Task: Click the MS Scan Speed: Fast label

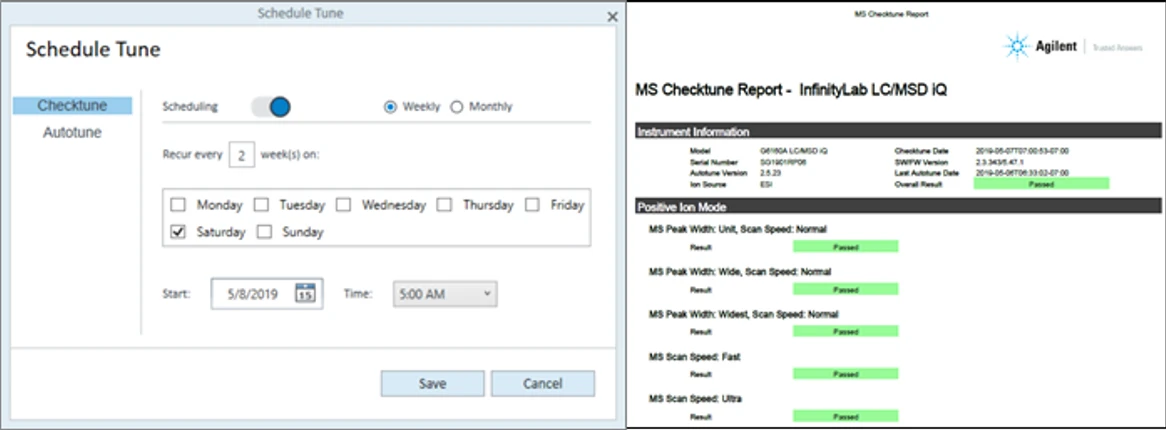Action: 695,357
